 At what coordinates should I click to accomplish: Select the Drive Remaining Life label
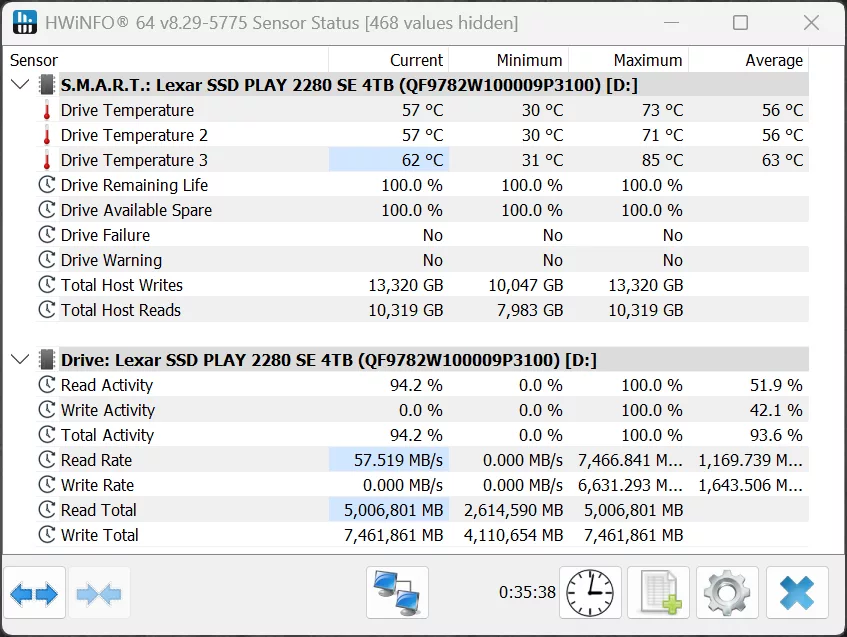coord(134,185)
